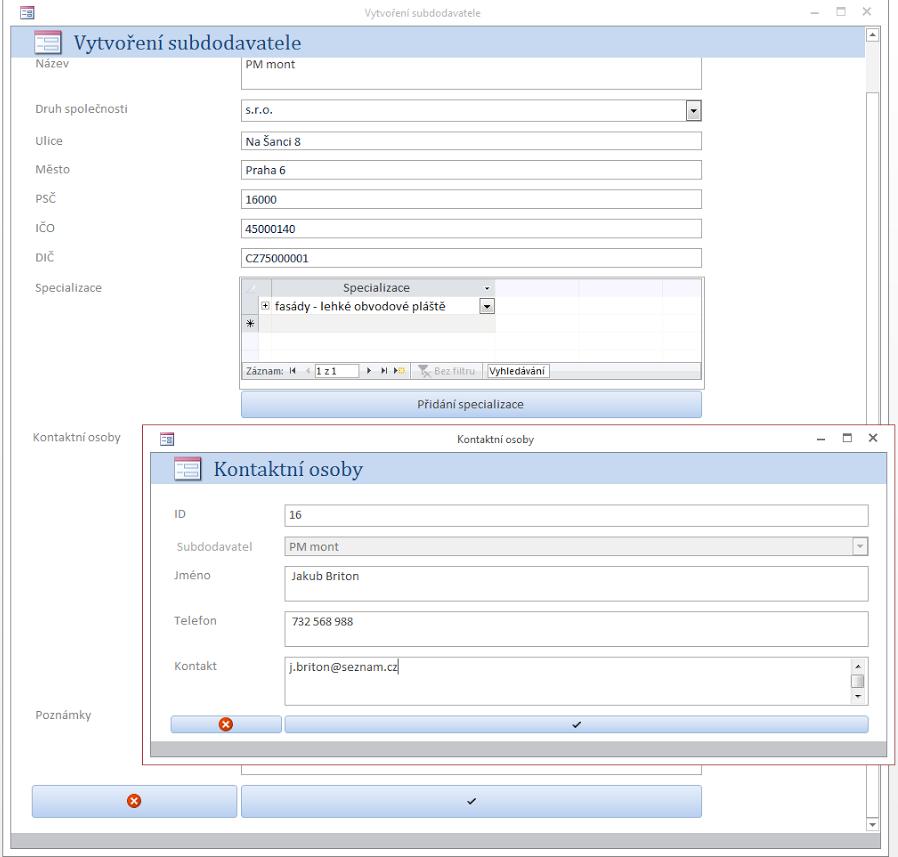Click the Město field Praha 6
Image resolution: width=898 pixels, height=857 pixels.
pos(471,170)
